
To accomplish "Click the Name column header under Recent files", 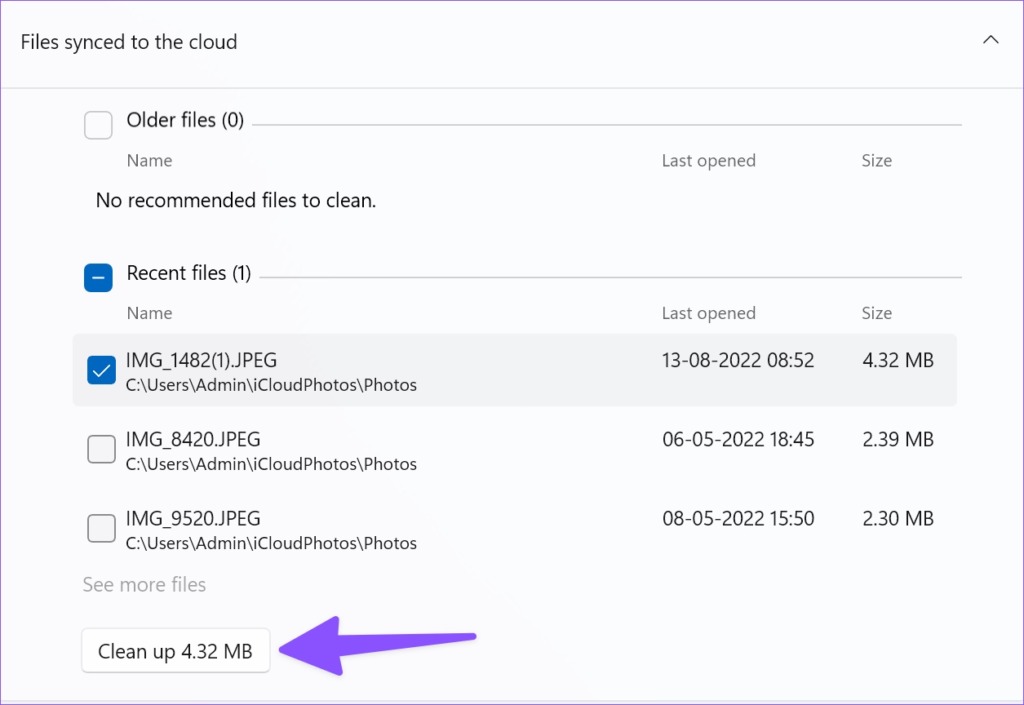I will tap(149, 312).
